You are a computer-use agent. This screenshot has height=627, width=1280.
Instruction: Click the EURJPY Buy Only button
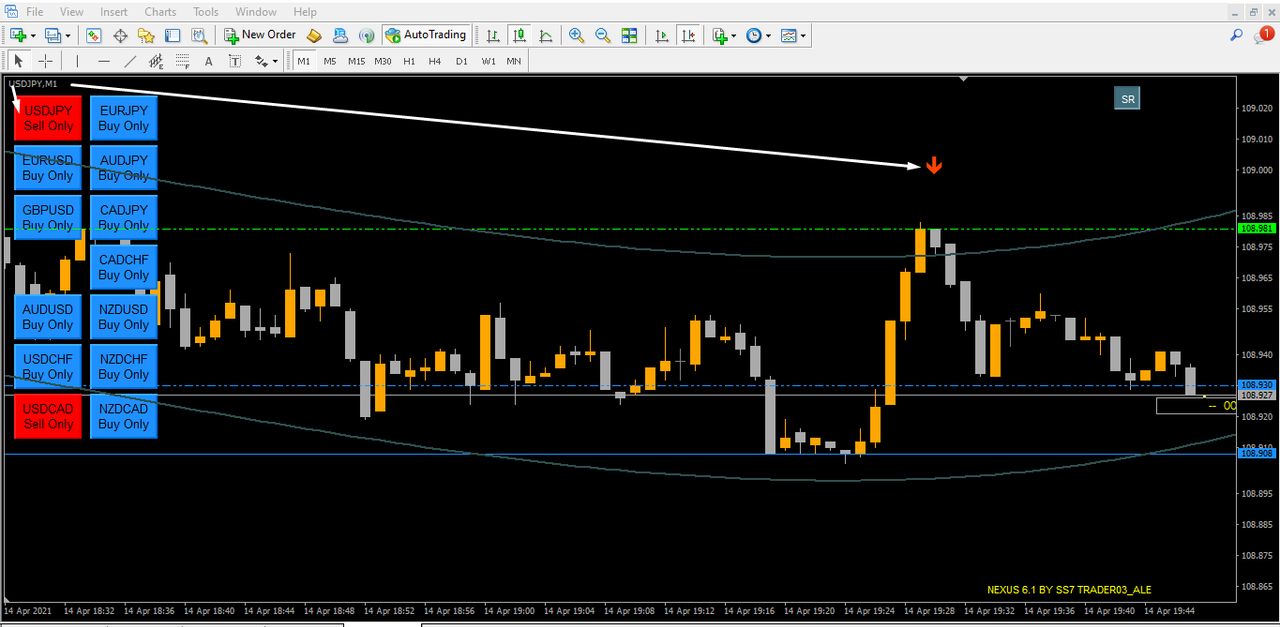(x=124, y=118)
